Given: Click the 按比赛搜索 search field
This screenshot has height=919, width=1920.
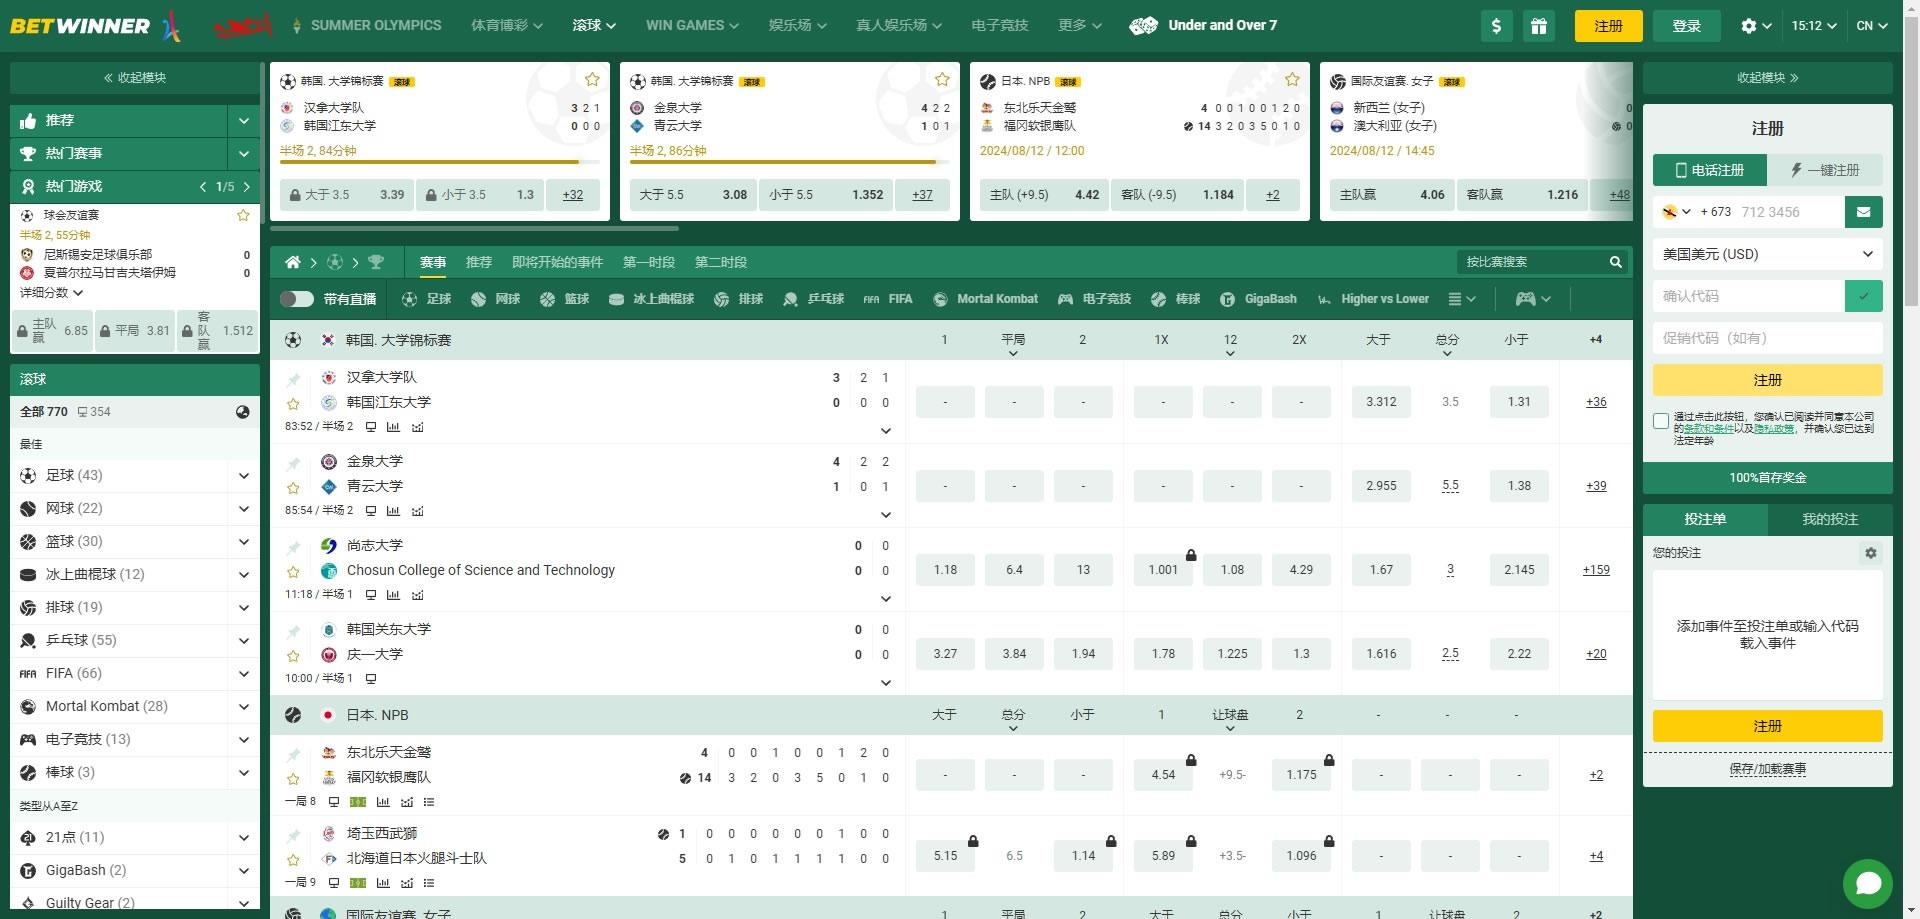Looking at the screenshot, I should pyautogui.click(x=1530, y=262).
